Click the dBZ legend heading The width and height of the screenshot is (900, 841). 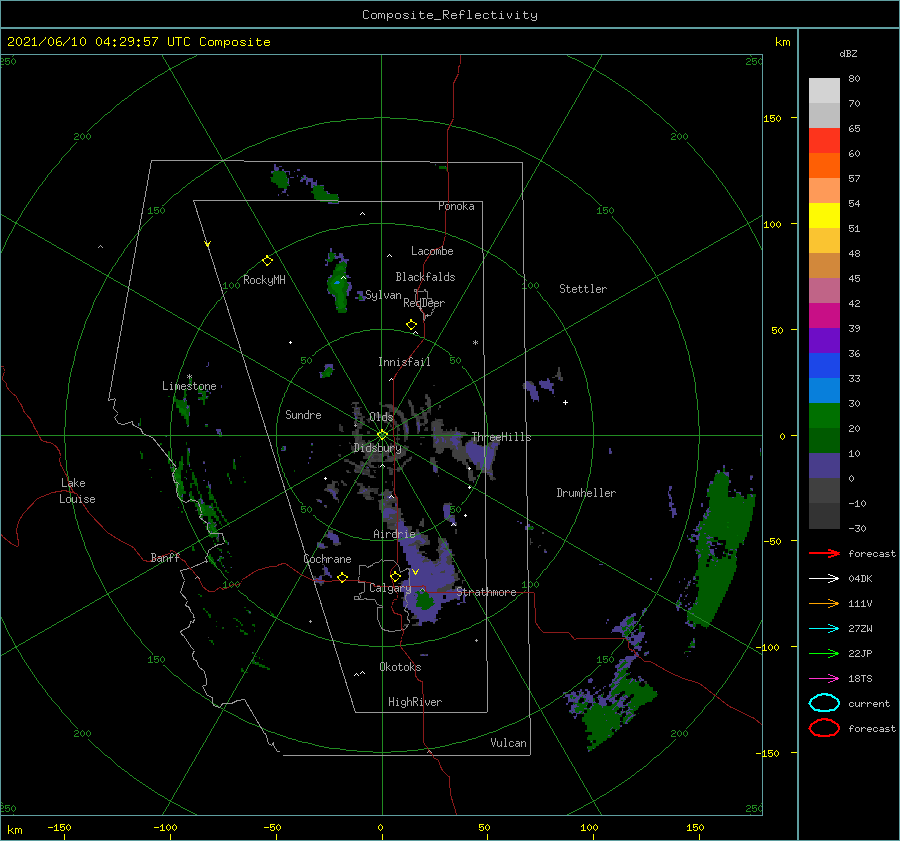coord(848,53)
